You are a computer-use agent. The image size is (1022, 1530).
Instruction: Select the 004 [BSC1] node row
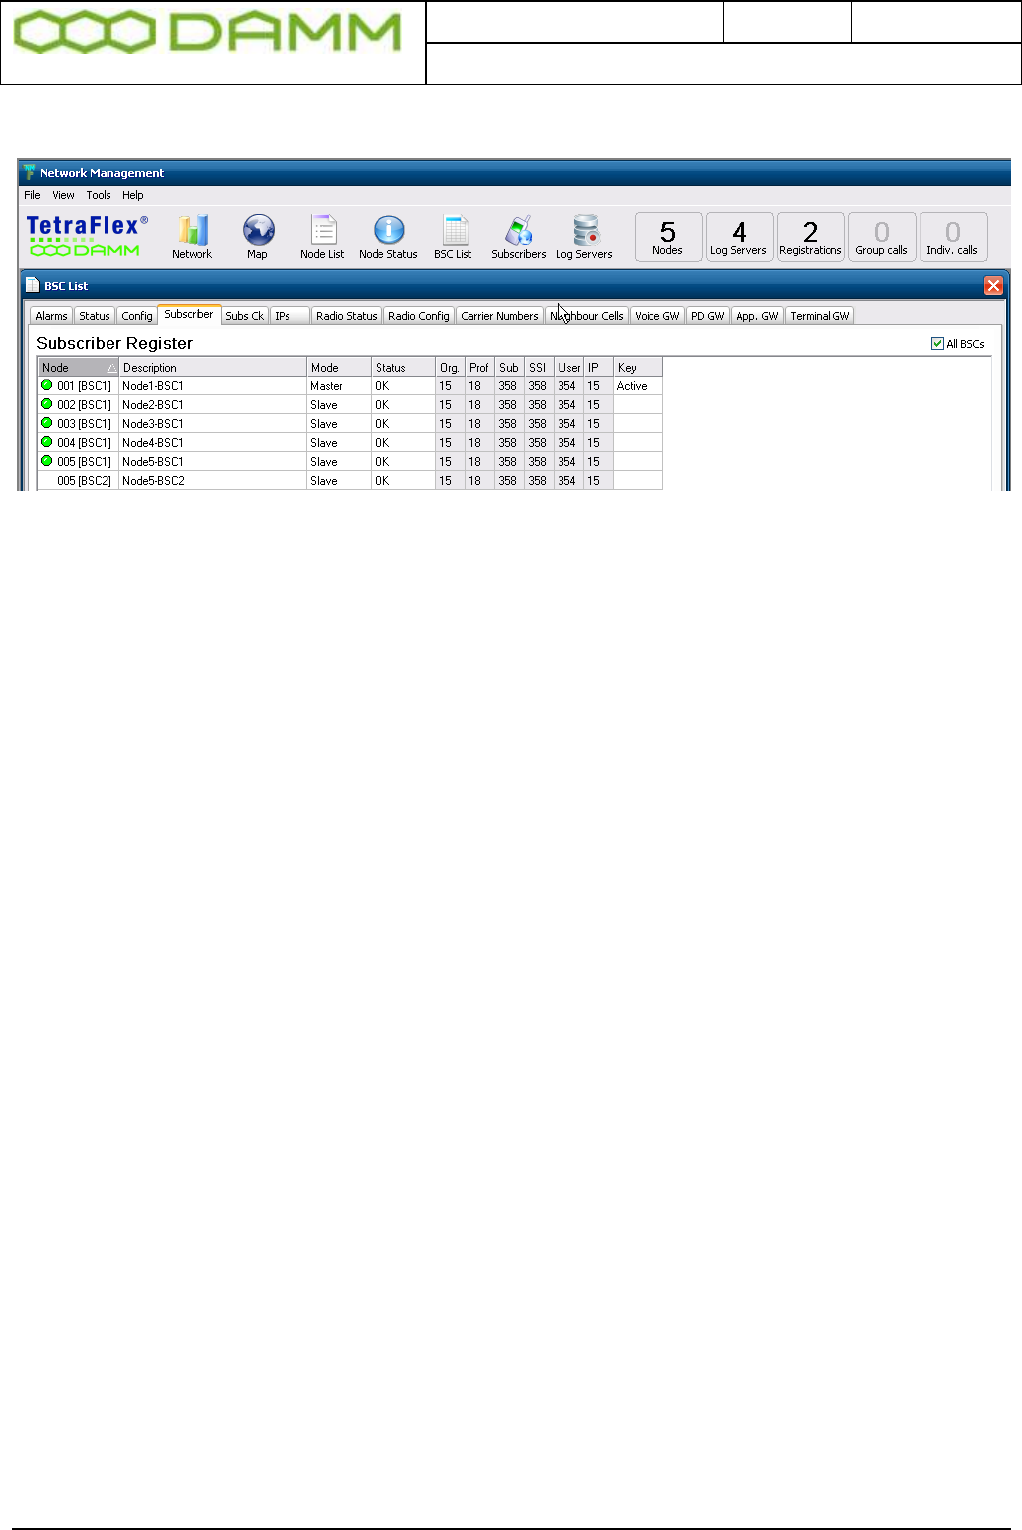coord(350,443)
